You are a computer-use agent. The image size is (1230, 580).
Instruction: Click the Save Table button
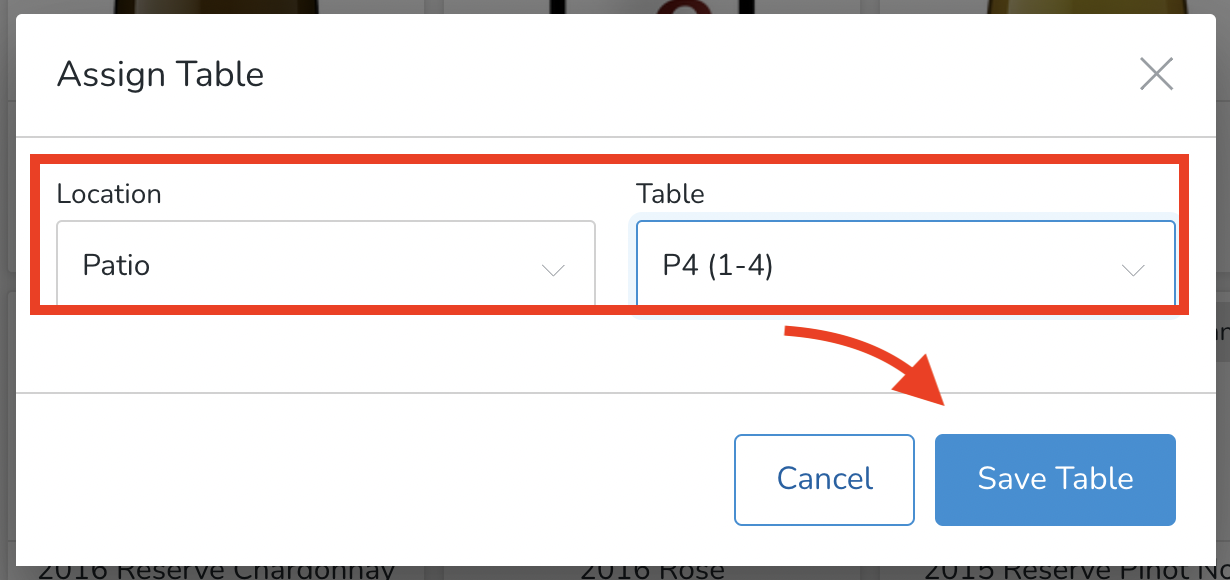1055,479
